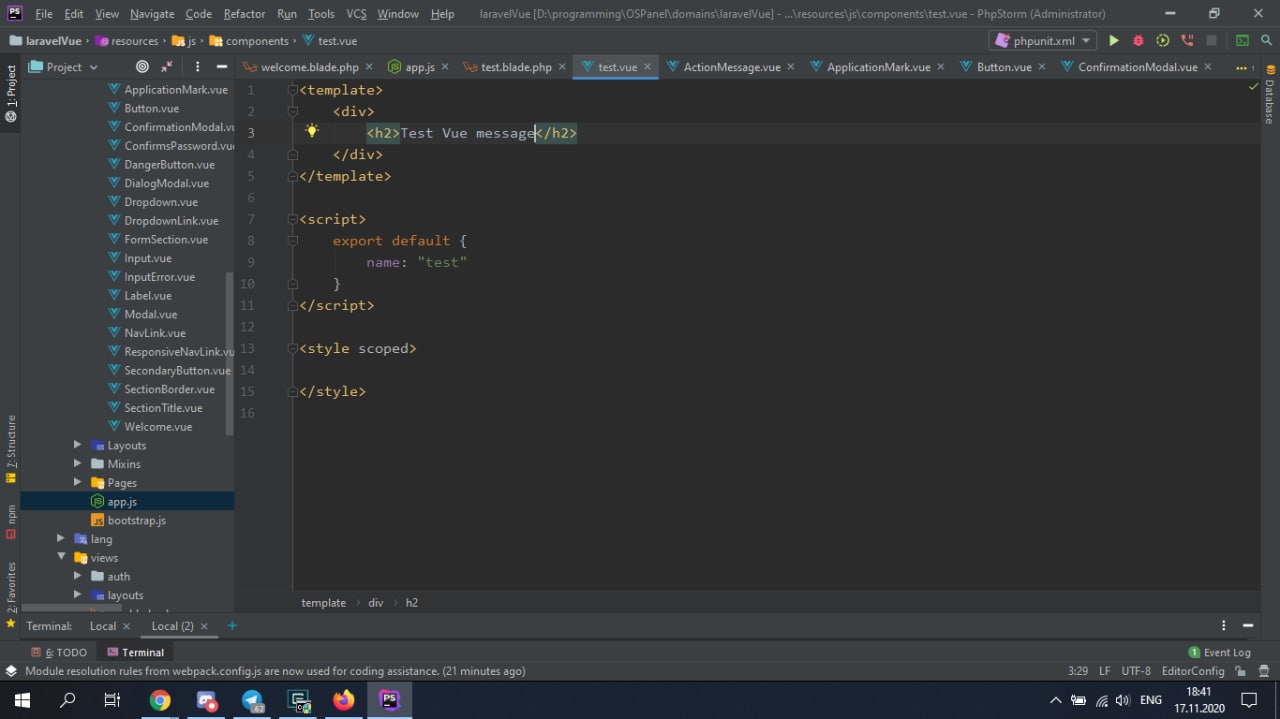
Task: Click the green inspection checkmark in editor
Action: (x=1253, y=88)
